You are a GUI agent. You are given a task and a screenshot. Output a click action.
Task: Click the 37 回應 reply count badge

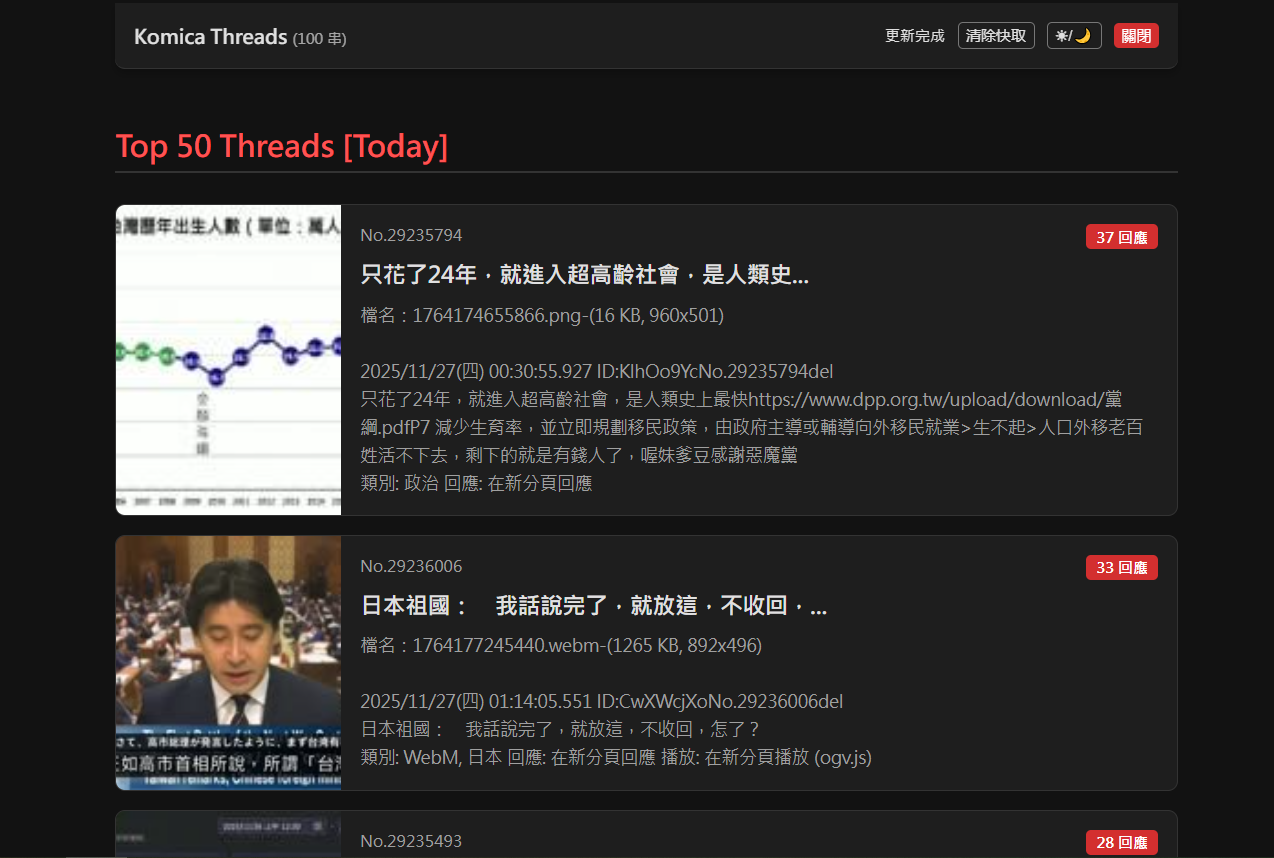[x=1121, y=237]
